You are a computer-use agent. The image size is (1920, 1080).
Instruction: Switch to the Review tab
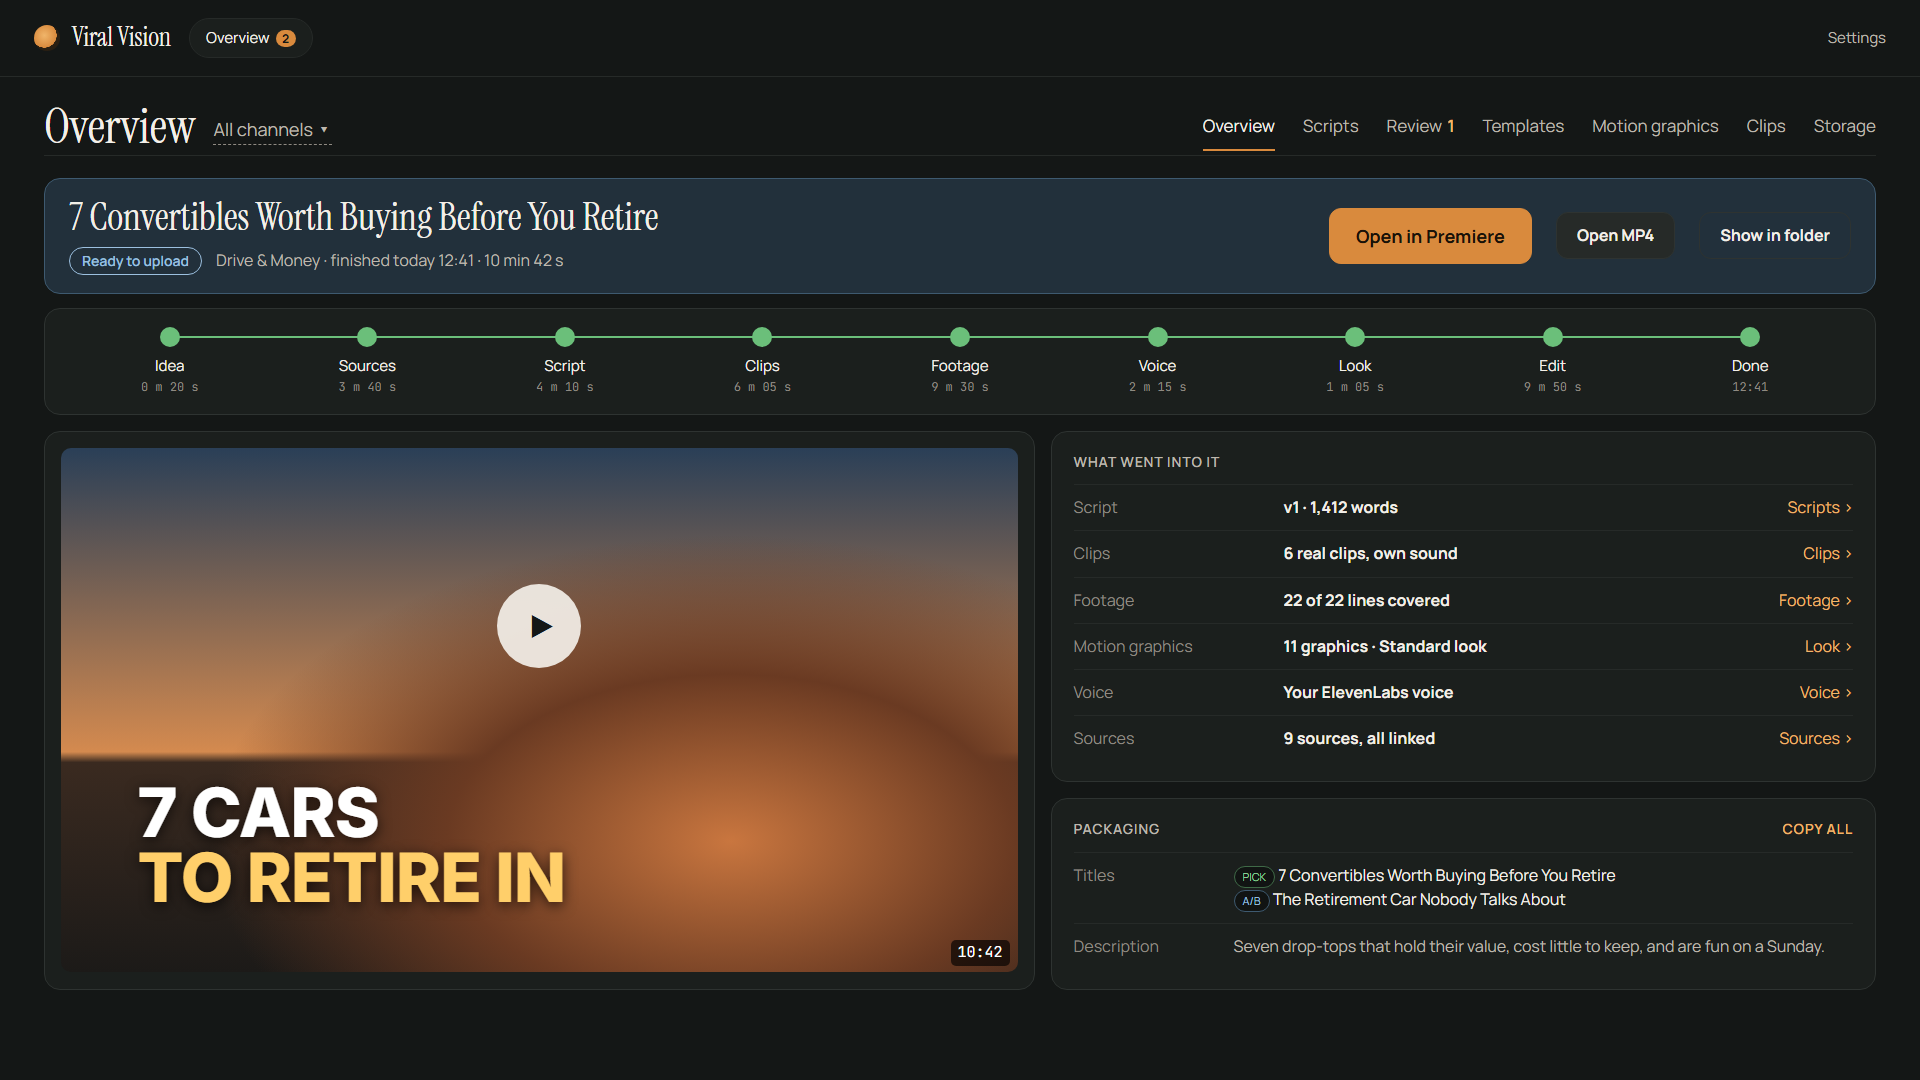tap(1420, 126)
